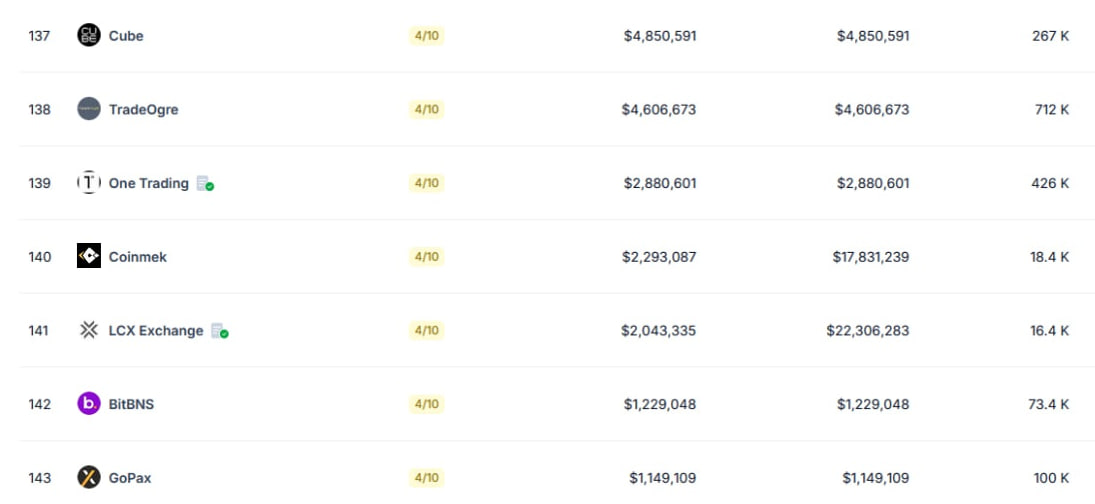Click the 4/10 trust score badge for GoPax

coord(427,478)
